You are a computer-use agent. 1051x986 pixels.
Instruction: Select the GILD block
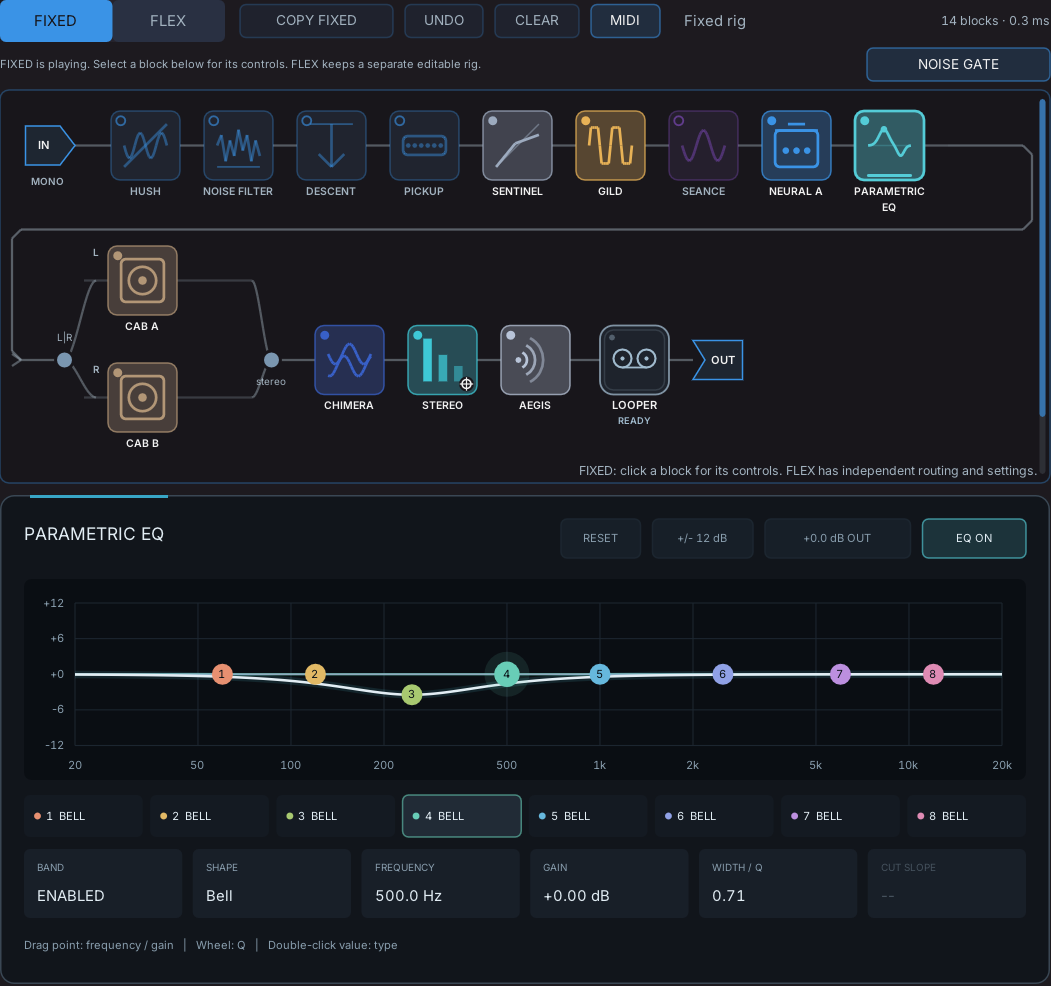coord(610,145)
